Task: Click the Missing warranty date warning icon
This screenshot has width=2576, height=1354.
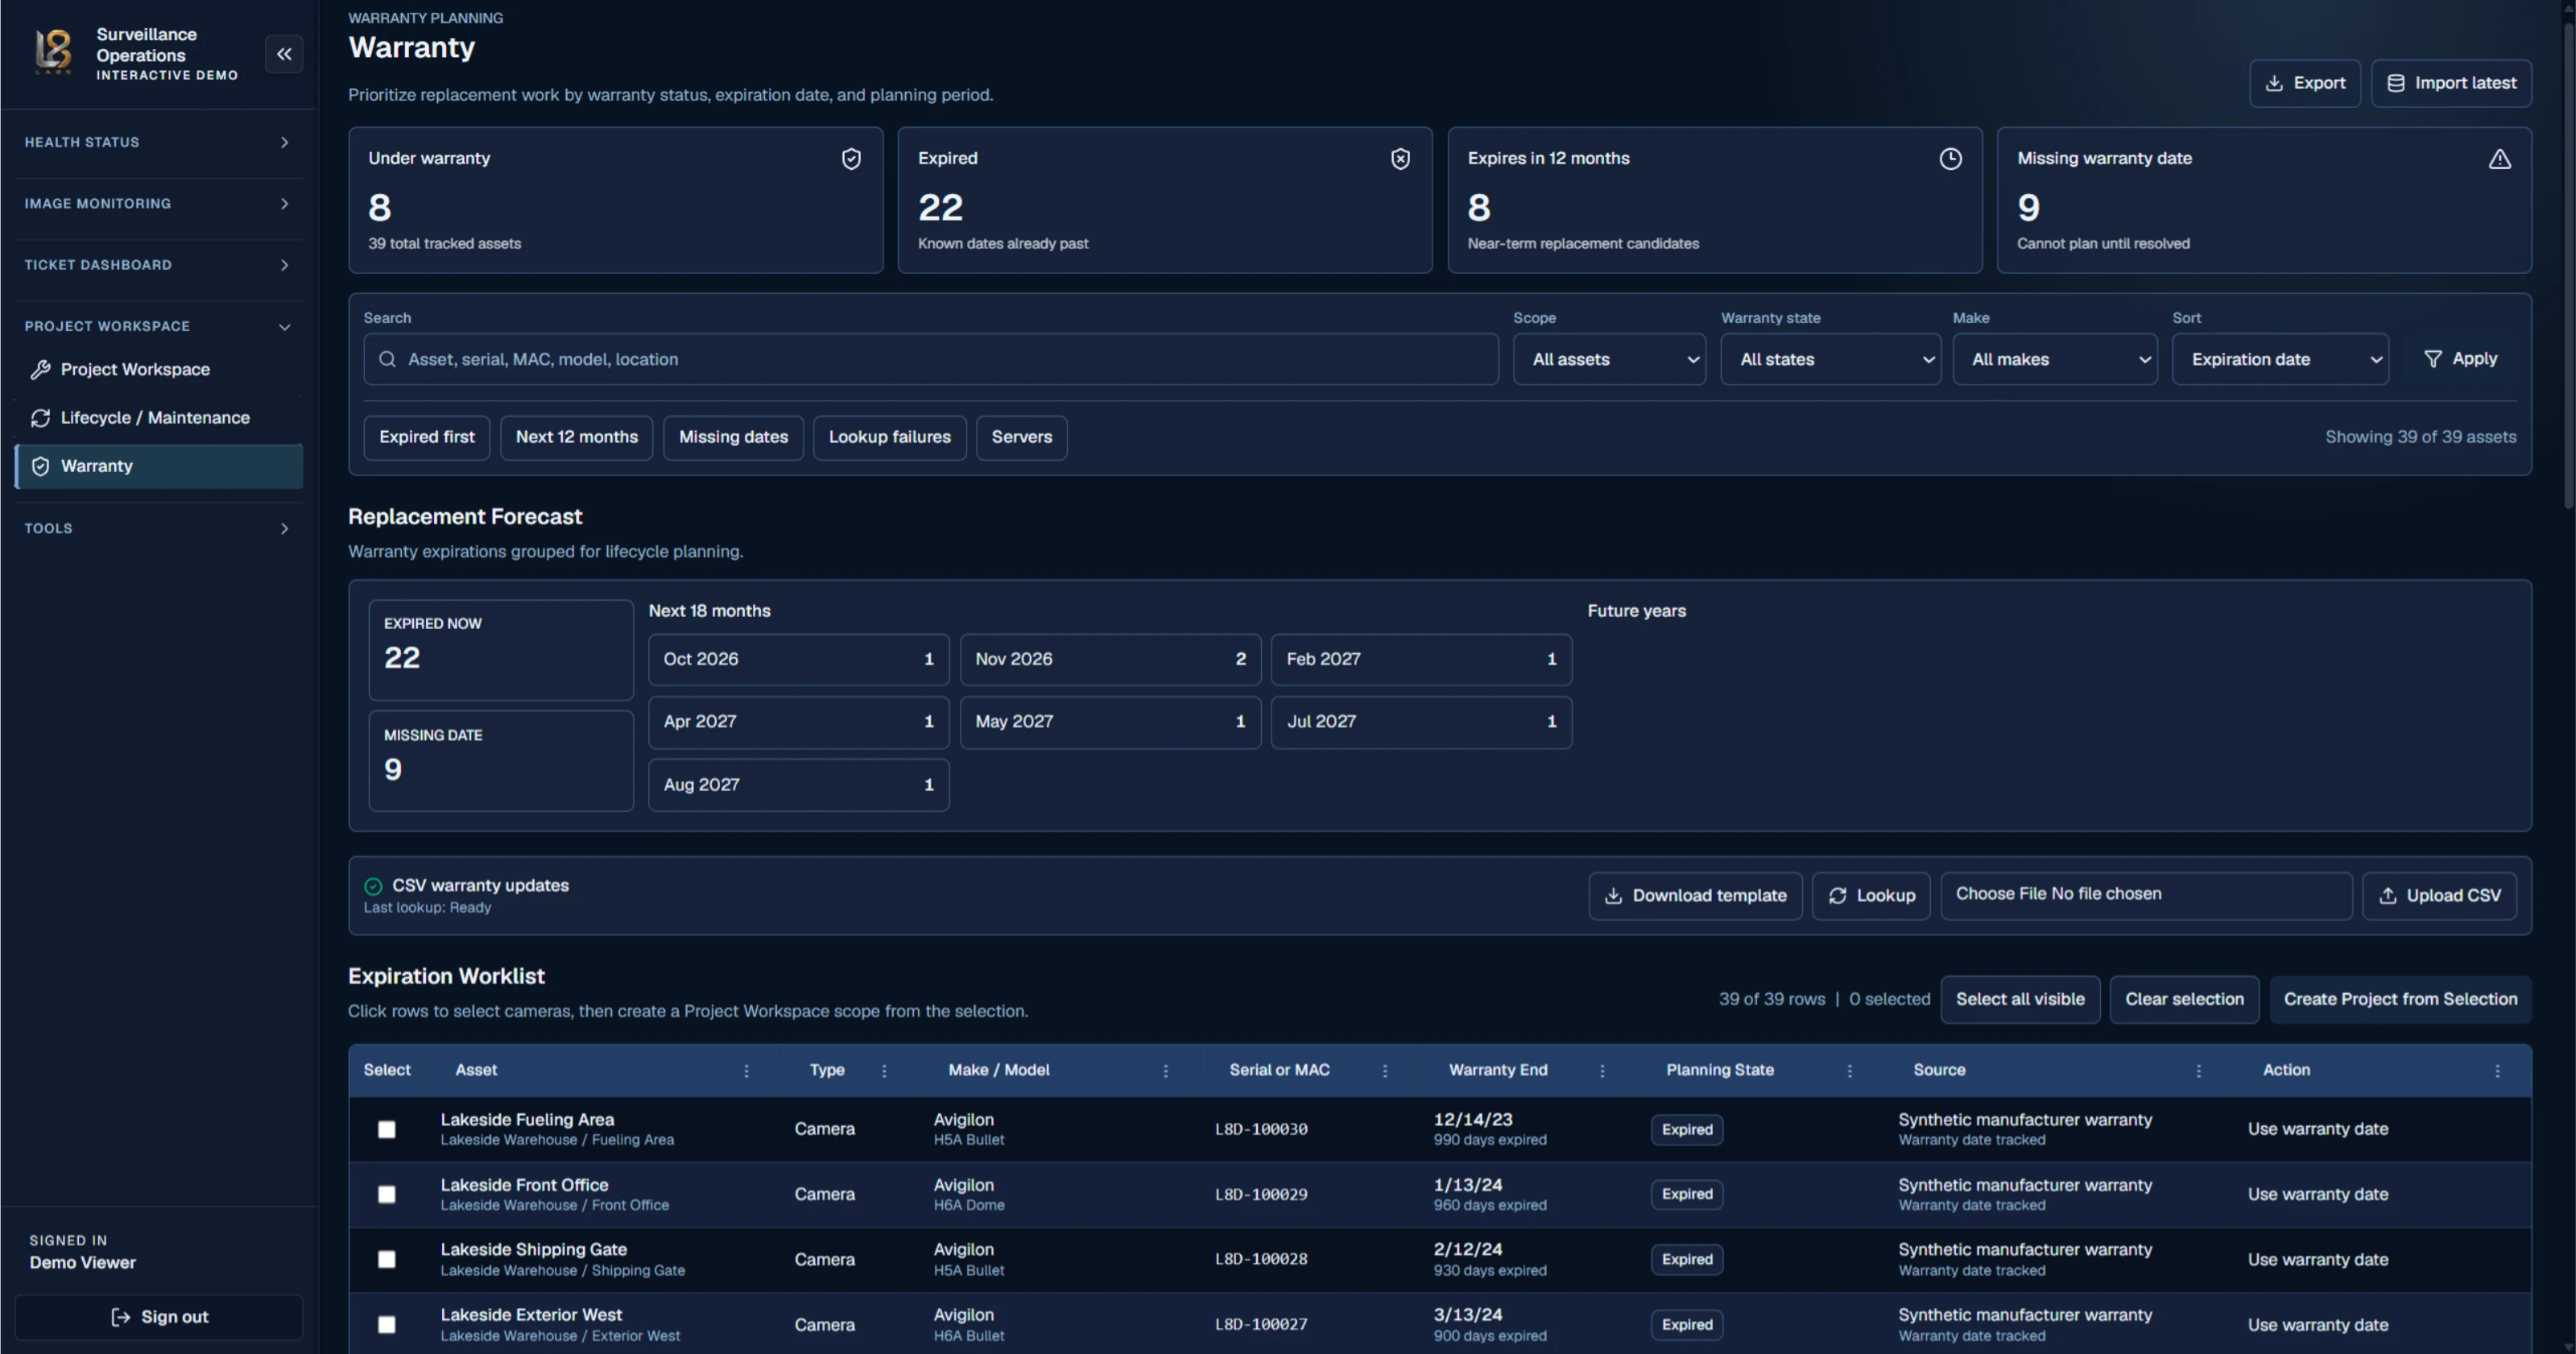Action: (2499, 159)
